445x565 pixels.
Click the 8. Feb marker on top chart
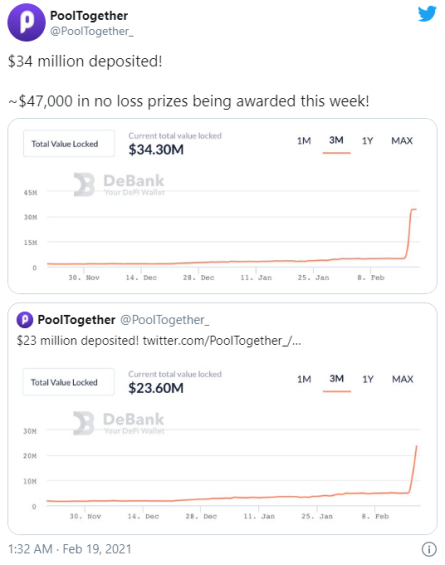click(371, 277)
